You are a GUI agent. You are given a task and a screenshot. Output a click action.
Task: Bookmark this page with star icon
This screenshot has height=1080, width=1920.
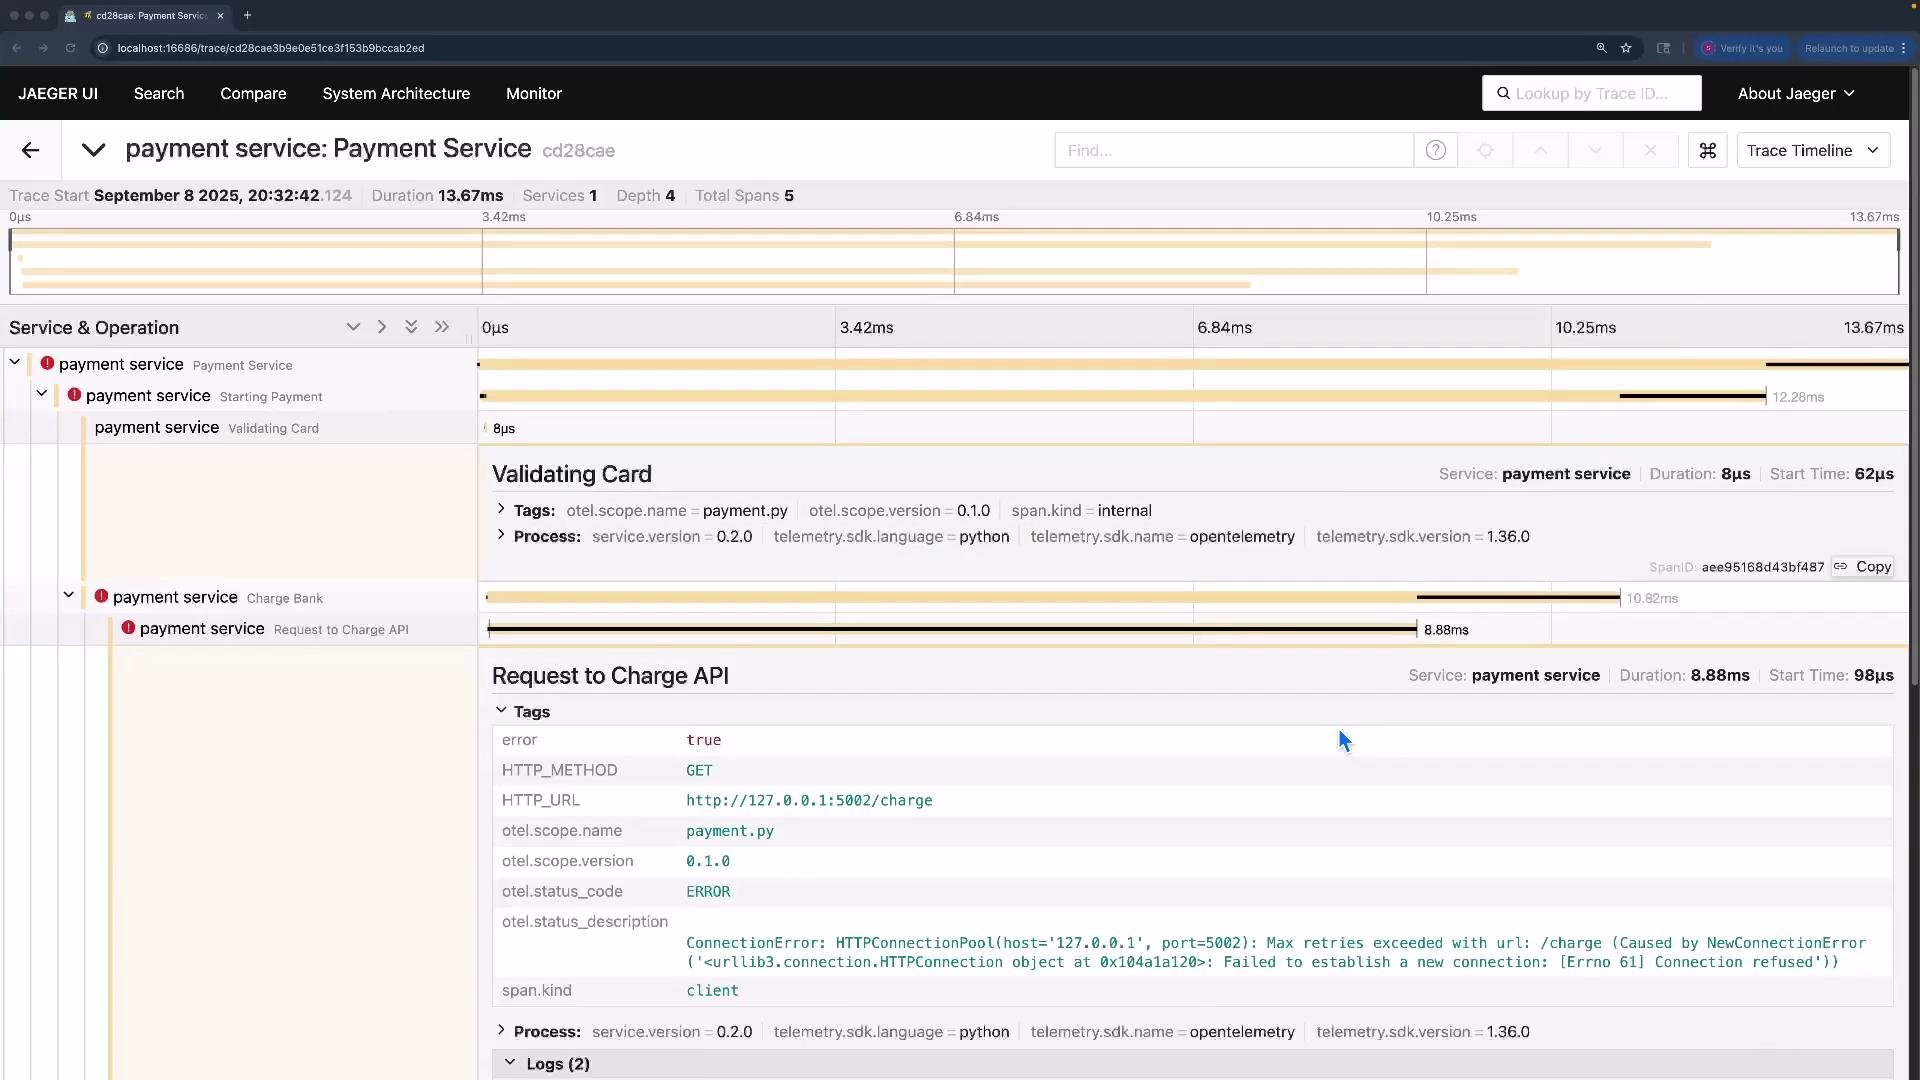1626,48
